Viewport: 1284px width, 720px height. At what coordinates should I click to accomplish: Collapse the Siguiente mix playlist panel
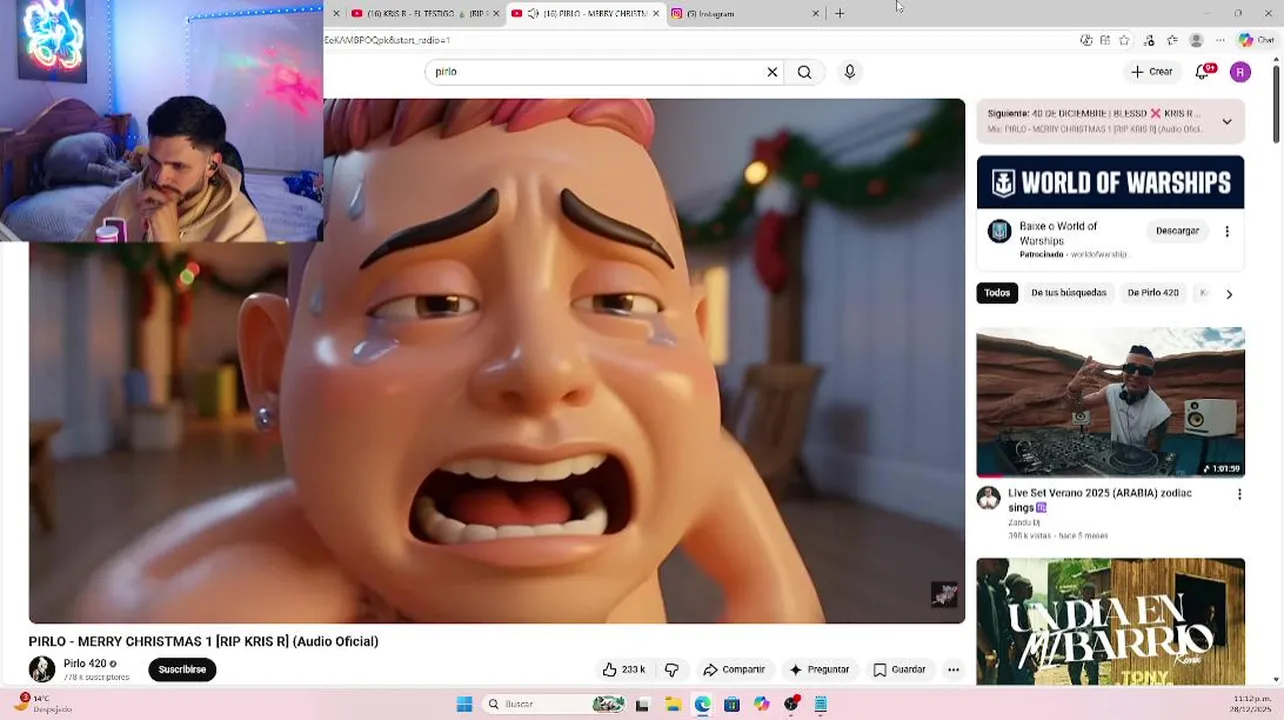pos(1227,122)
